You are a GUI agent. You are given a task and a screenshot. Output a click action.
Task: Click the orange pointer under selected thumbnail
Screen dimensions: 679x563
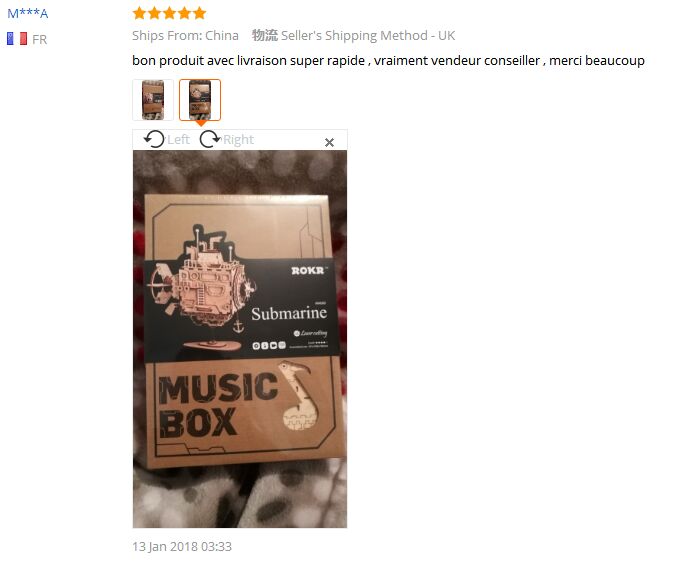coord(200,123)
